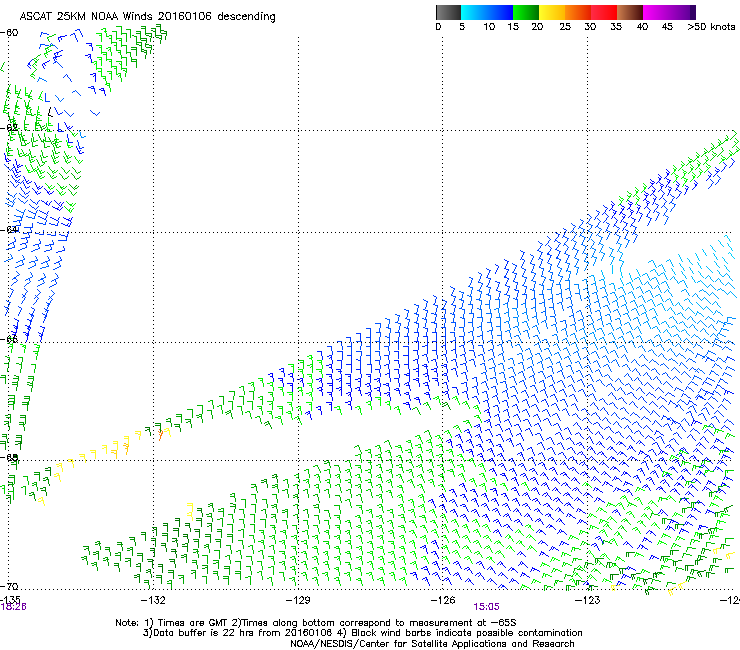Pick the yellow 20-25 knots legend swatch

552,12
